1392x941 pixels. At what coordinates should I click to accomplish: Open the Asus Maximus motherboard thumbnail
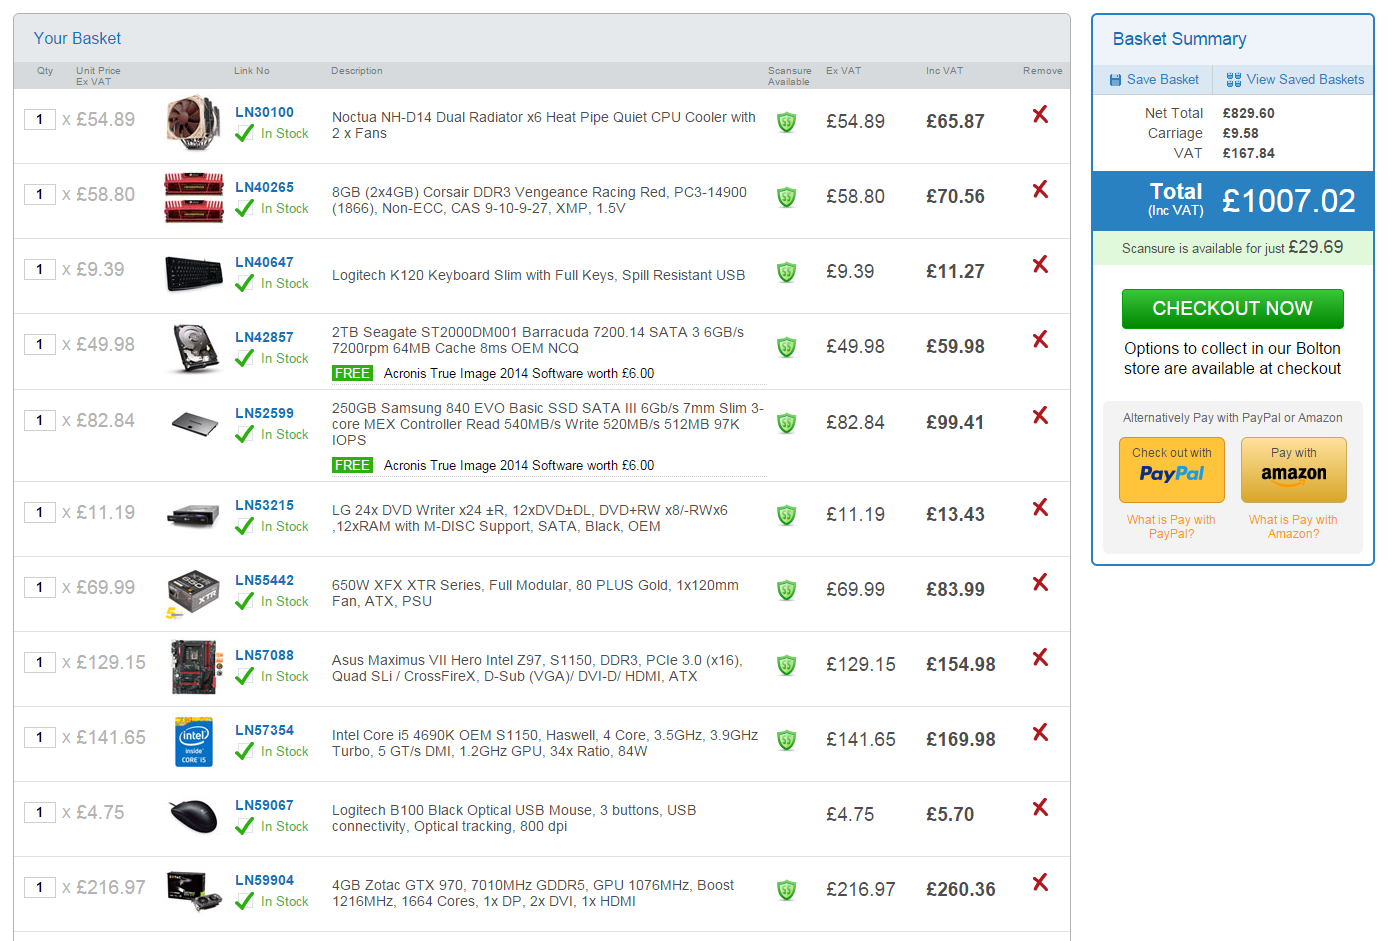click(x=194, y=667)
